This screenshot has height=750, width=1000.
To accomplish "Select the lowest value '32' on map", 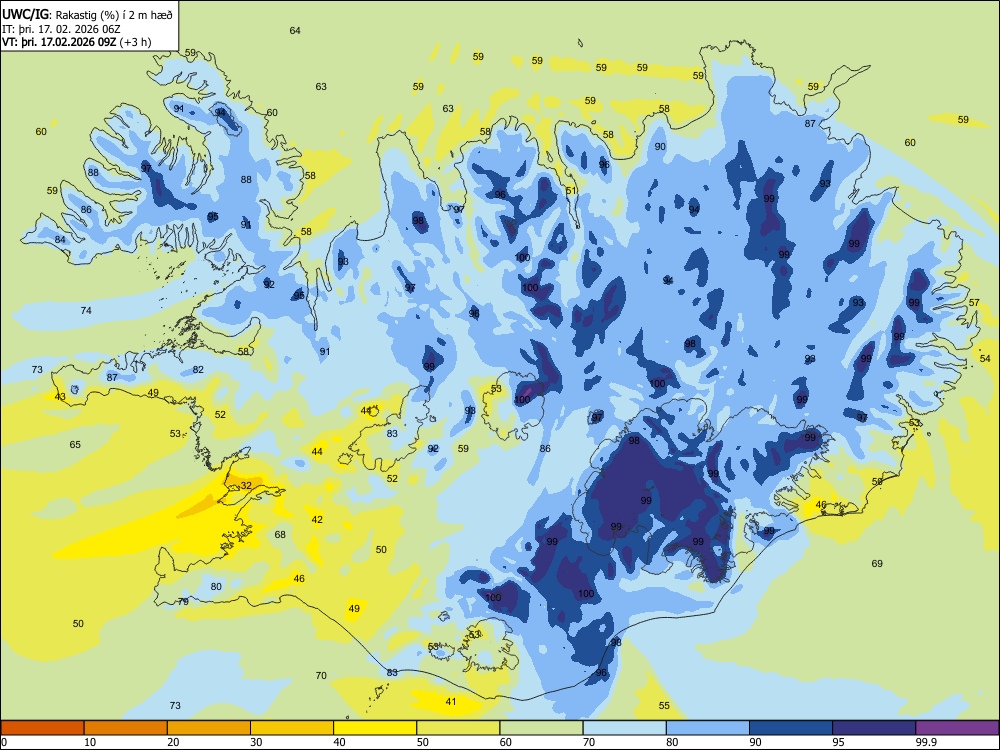I will coord(246,485).
